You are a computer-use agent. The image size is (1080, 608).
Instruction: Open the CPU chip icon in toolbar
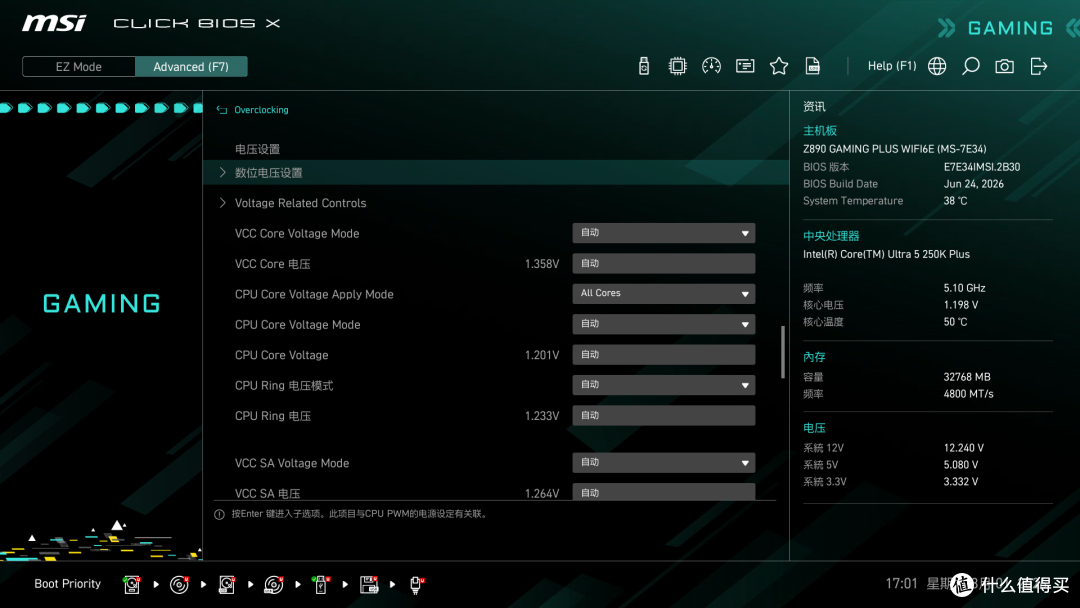678,66
